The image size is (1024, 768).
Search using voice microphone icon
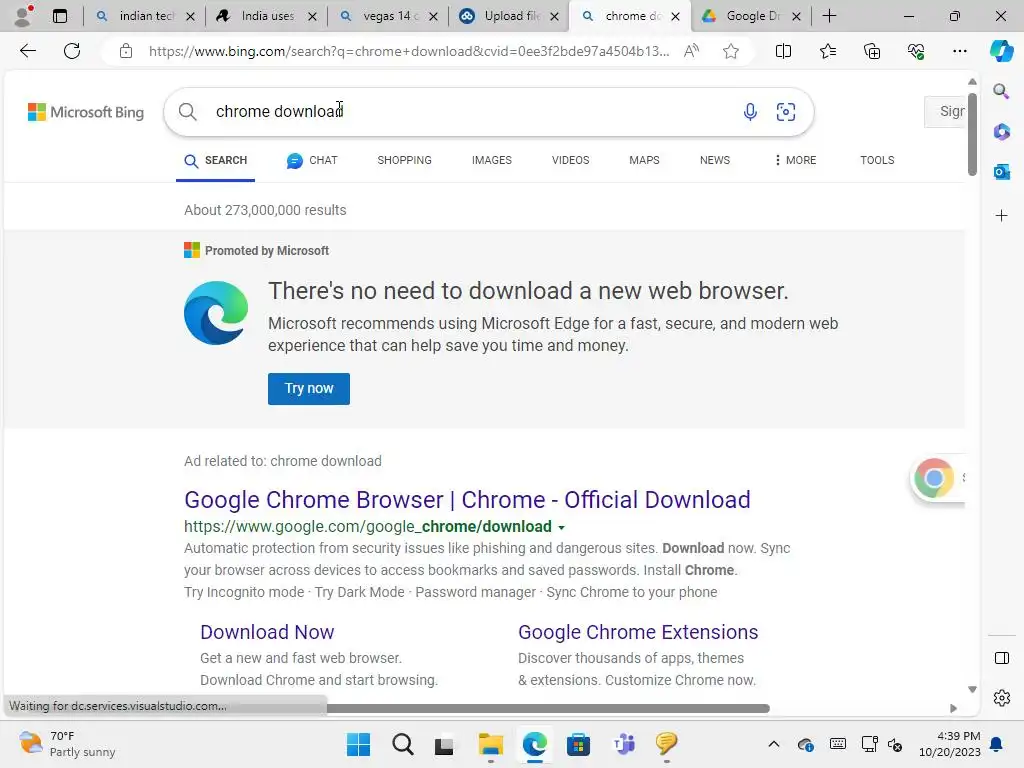point(750,112)
